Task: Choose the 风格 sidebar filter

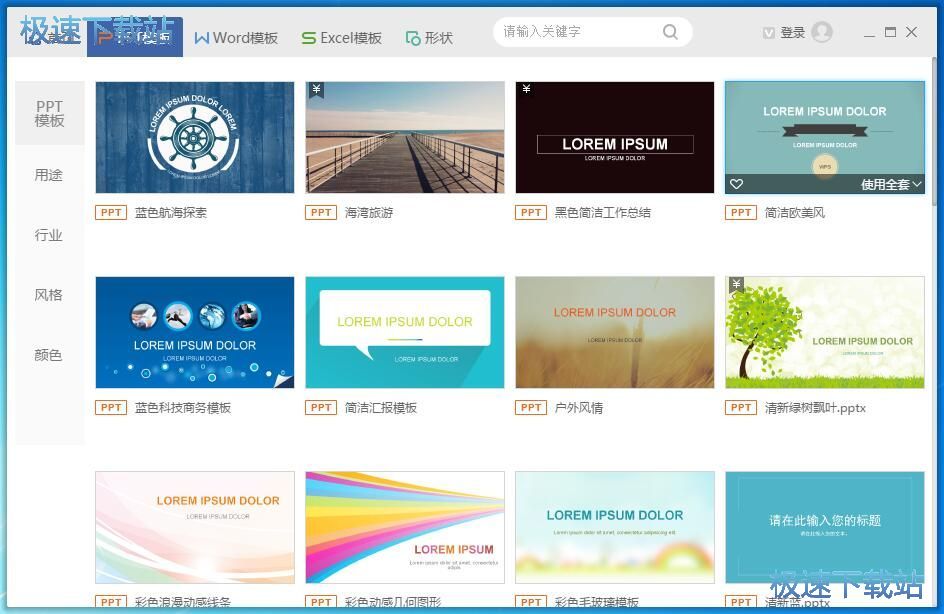Action: pos(49,295)
